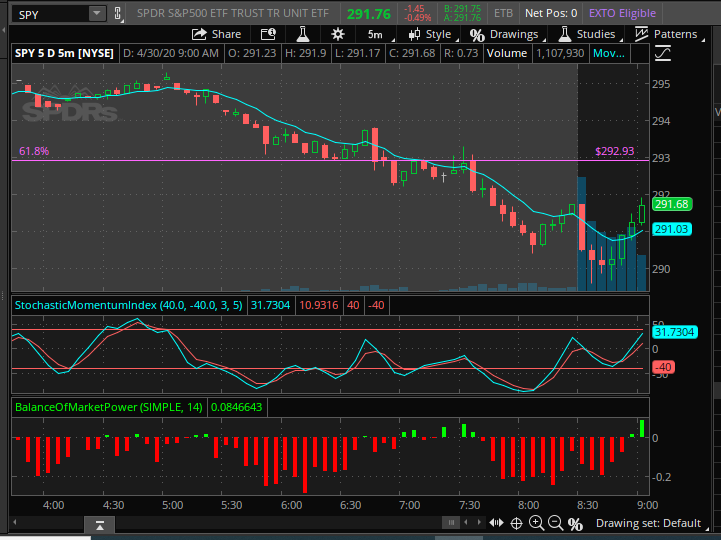This screenshot has width=721, height=540.
Task: Click the scroll-right triangle near scrollbar thumb
Action: tap(479, 522)
